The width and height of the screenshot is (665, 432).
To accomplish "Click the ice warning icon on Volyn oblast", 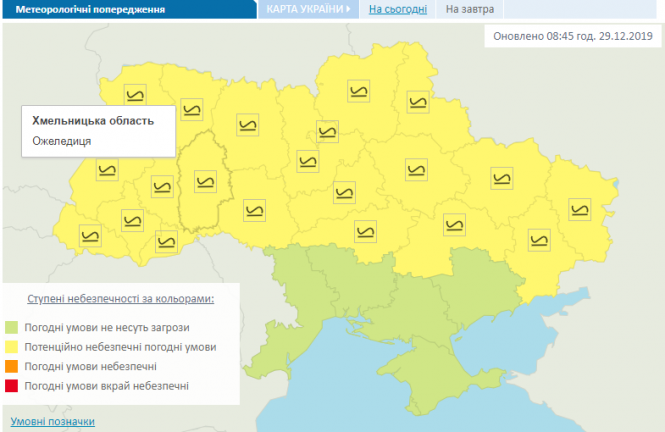I will click(x=135, y=95).
